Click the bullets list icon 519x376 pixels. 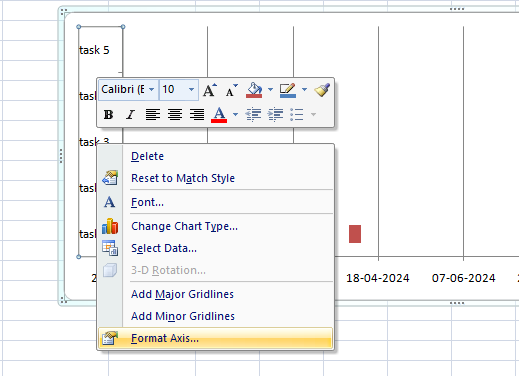coord(297,115)
